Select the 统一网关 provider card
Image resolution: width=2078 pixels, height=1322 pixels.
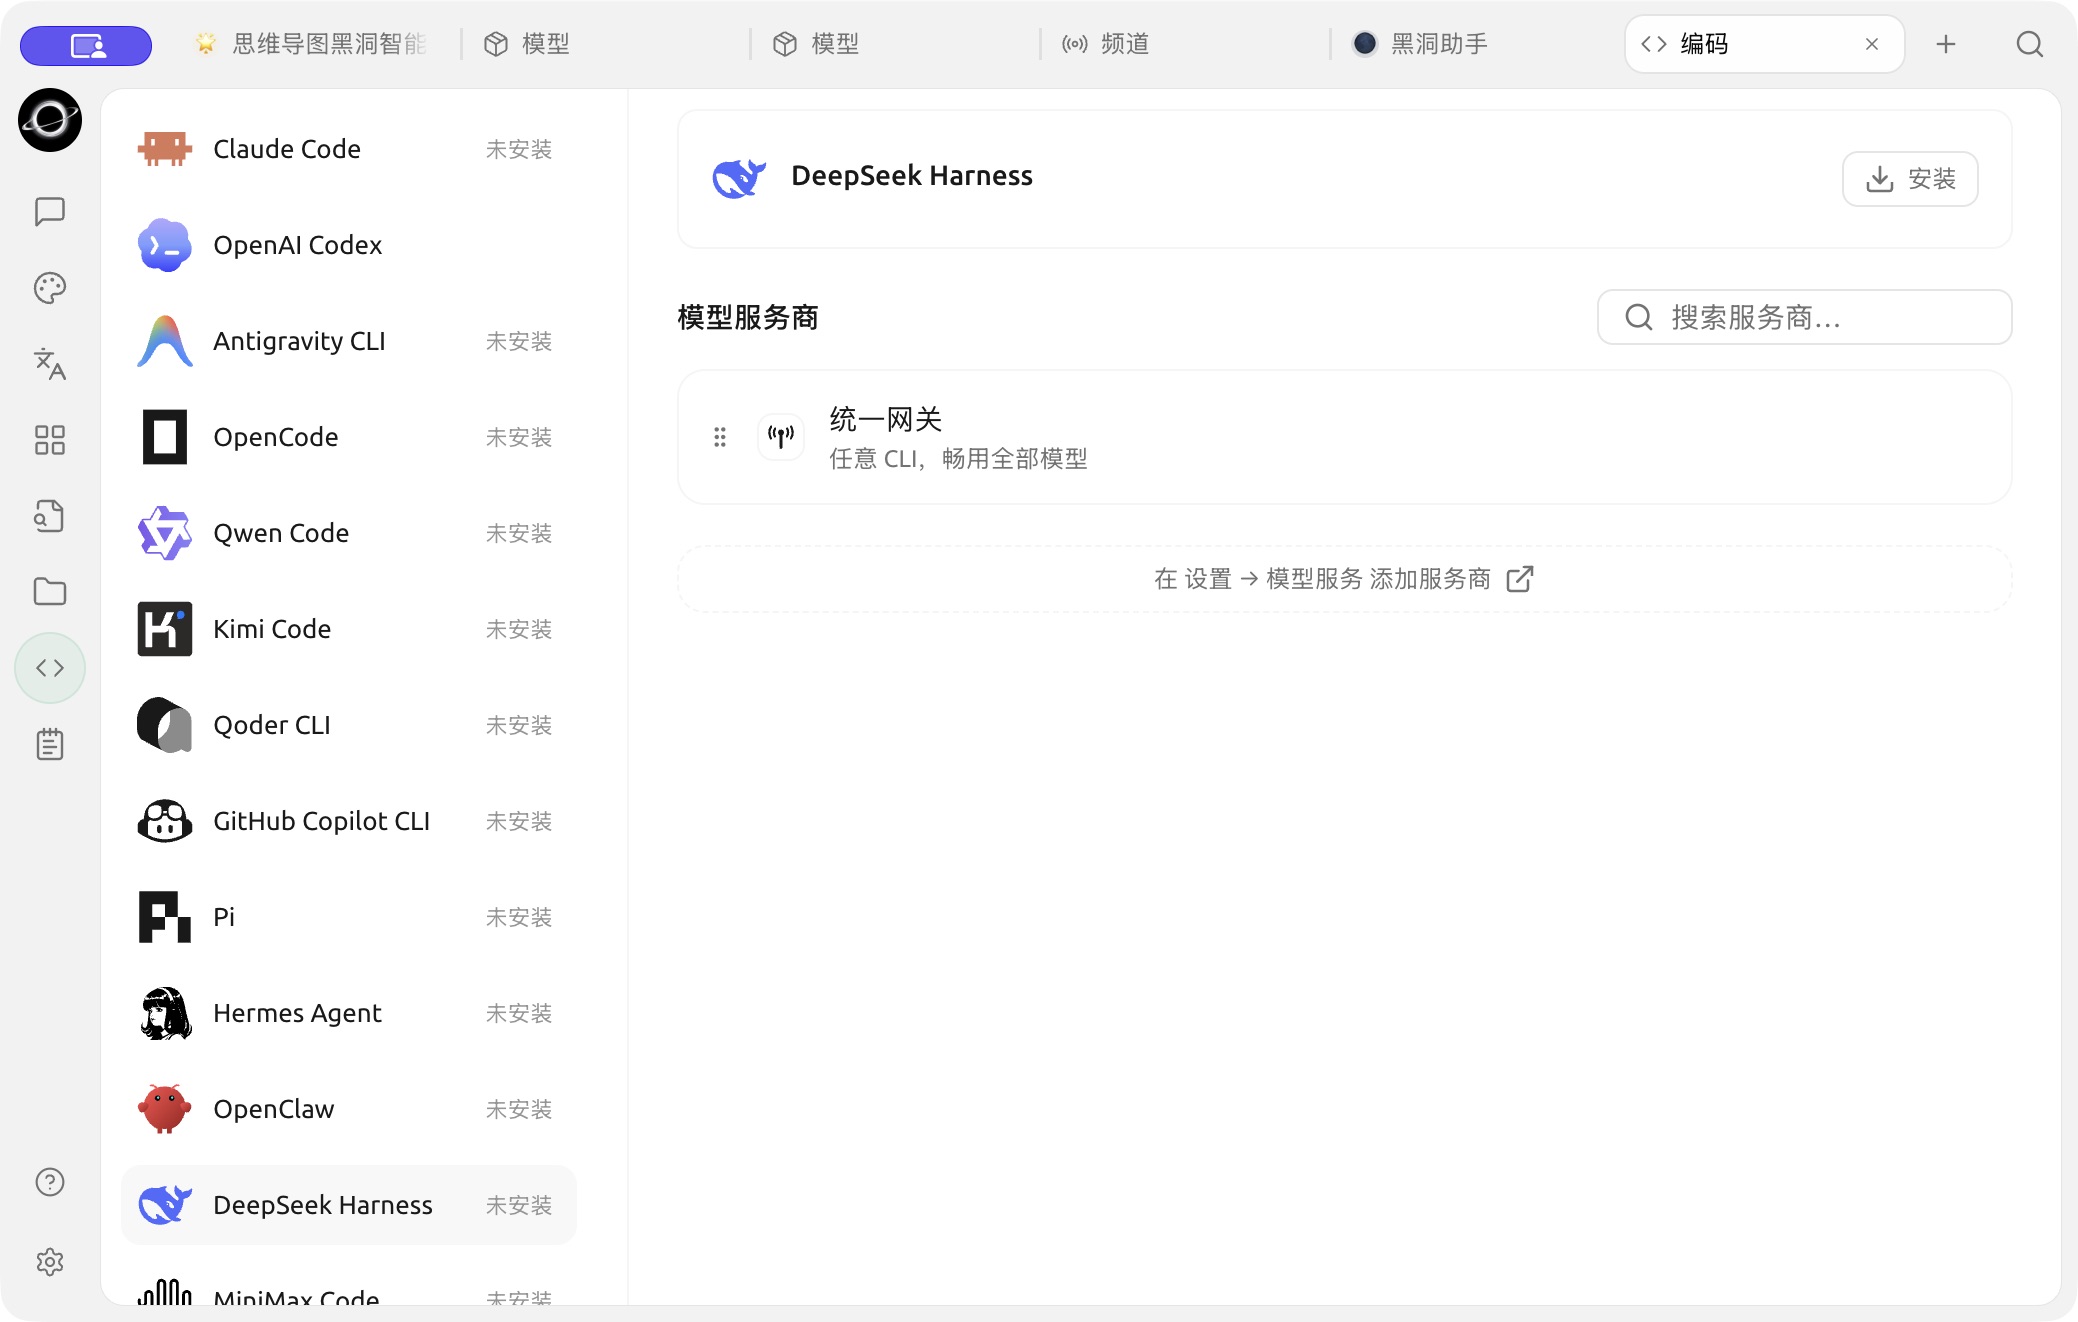[x=1344, y=437]
